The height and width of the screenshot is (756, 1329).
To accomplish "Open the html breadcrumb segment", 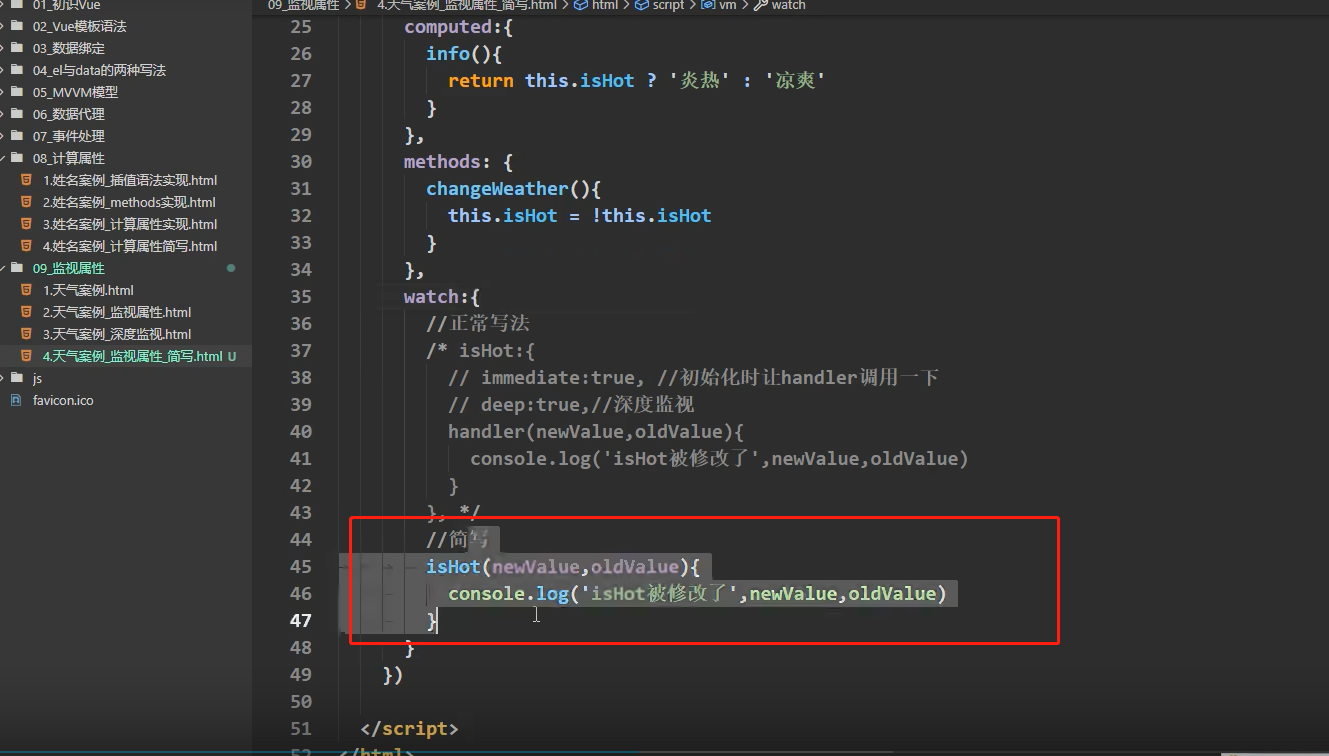I will tap(596, 5).
